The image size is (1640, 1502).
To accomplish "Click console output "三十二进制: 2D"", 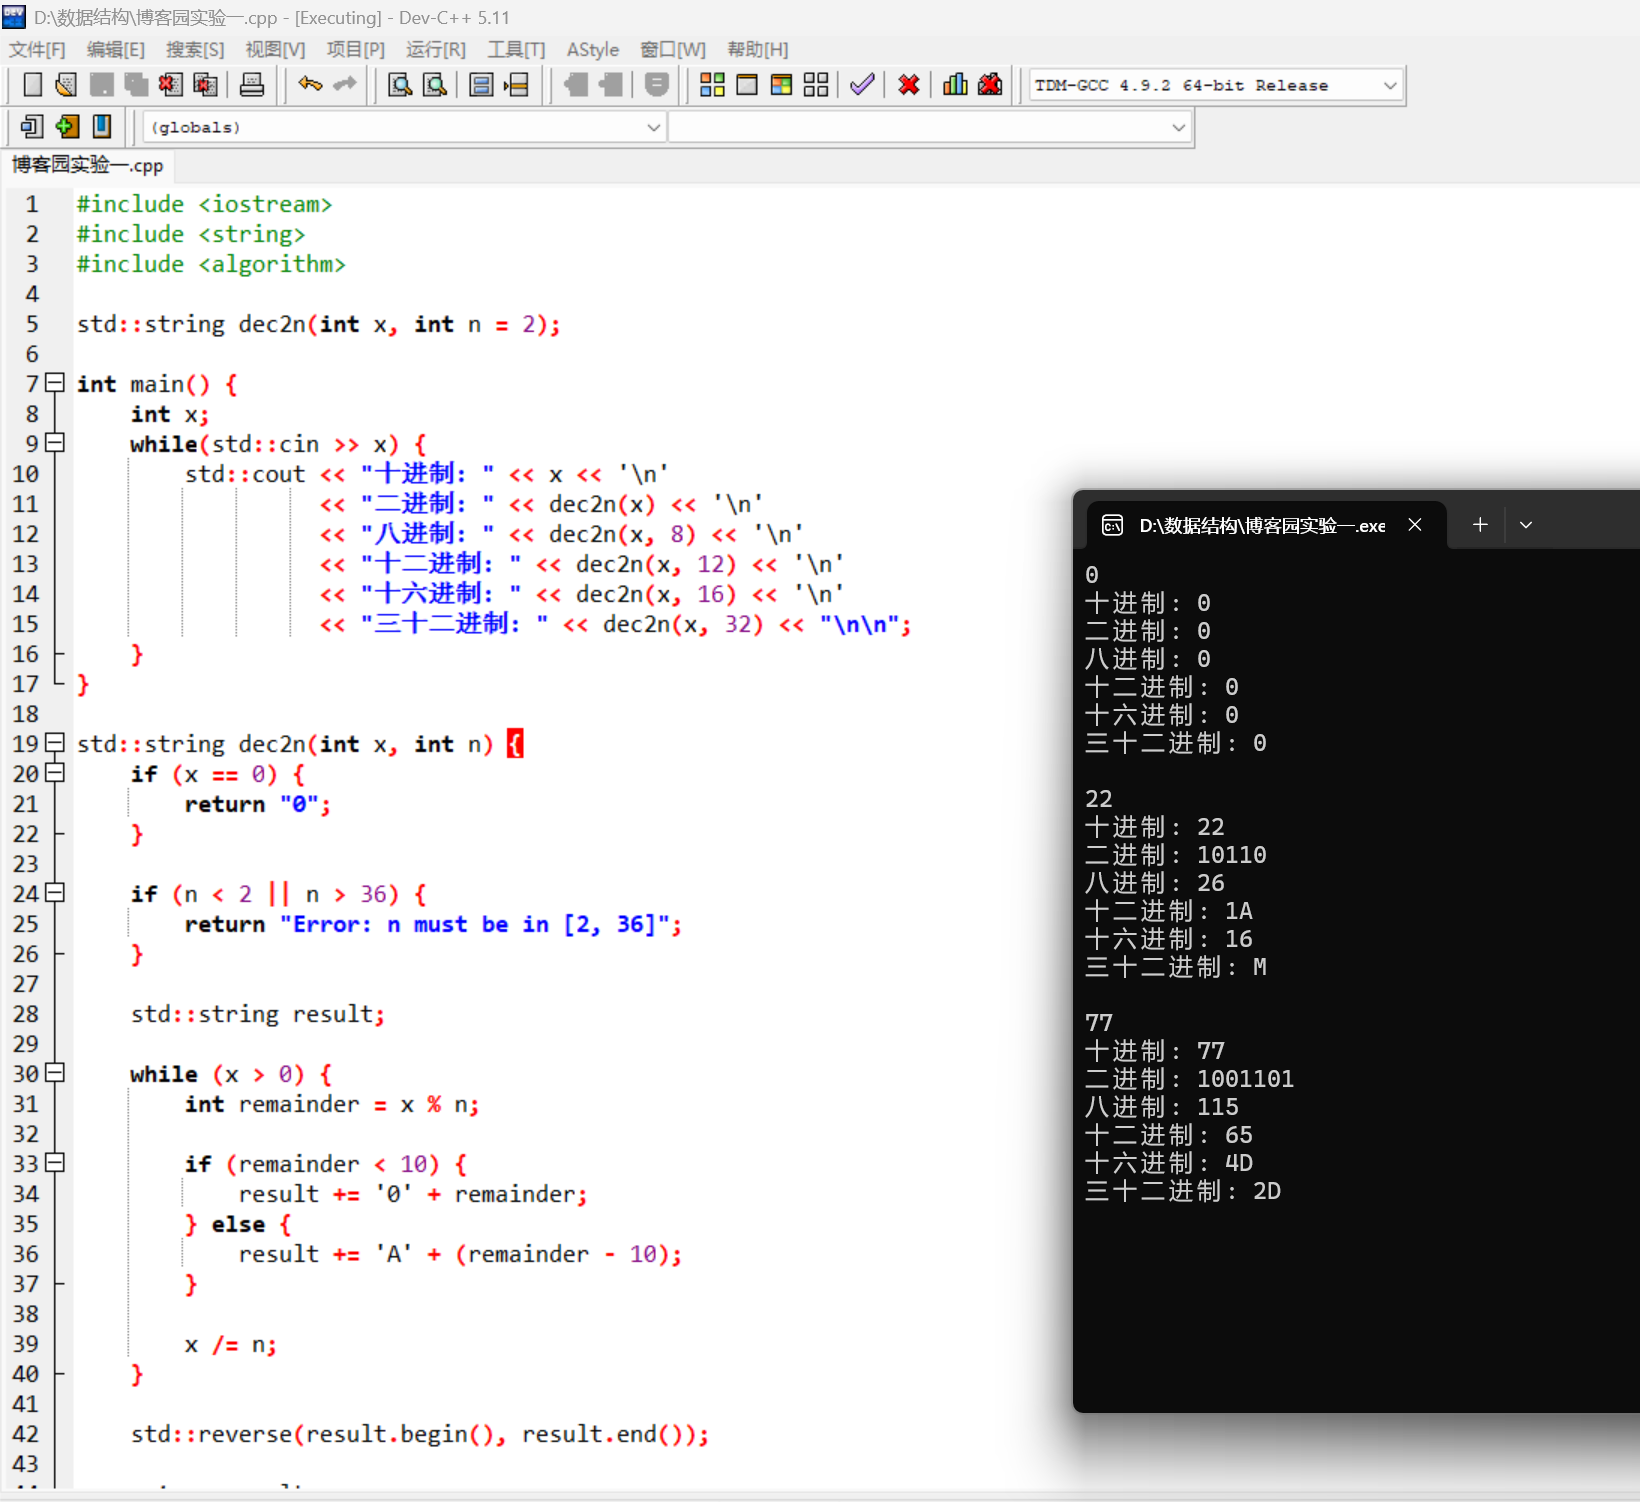I will click(x=1183, y=1191).
